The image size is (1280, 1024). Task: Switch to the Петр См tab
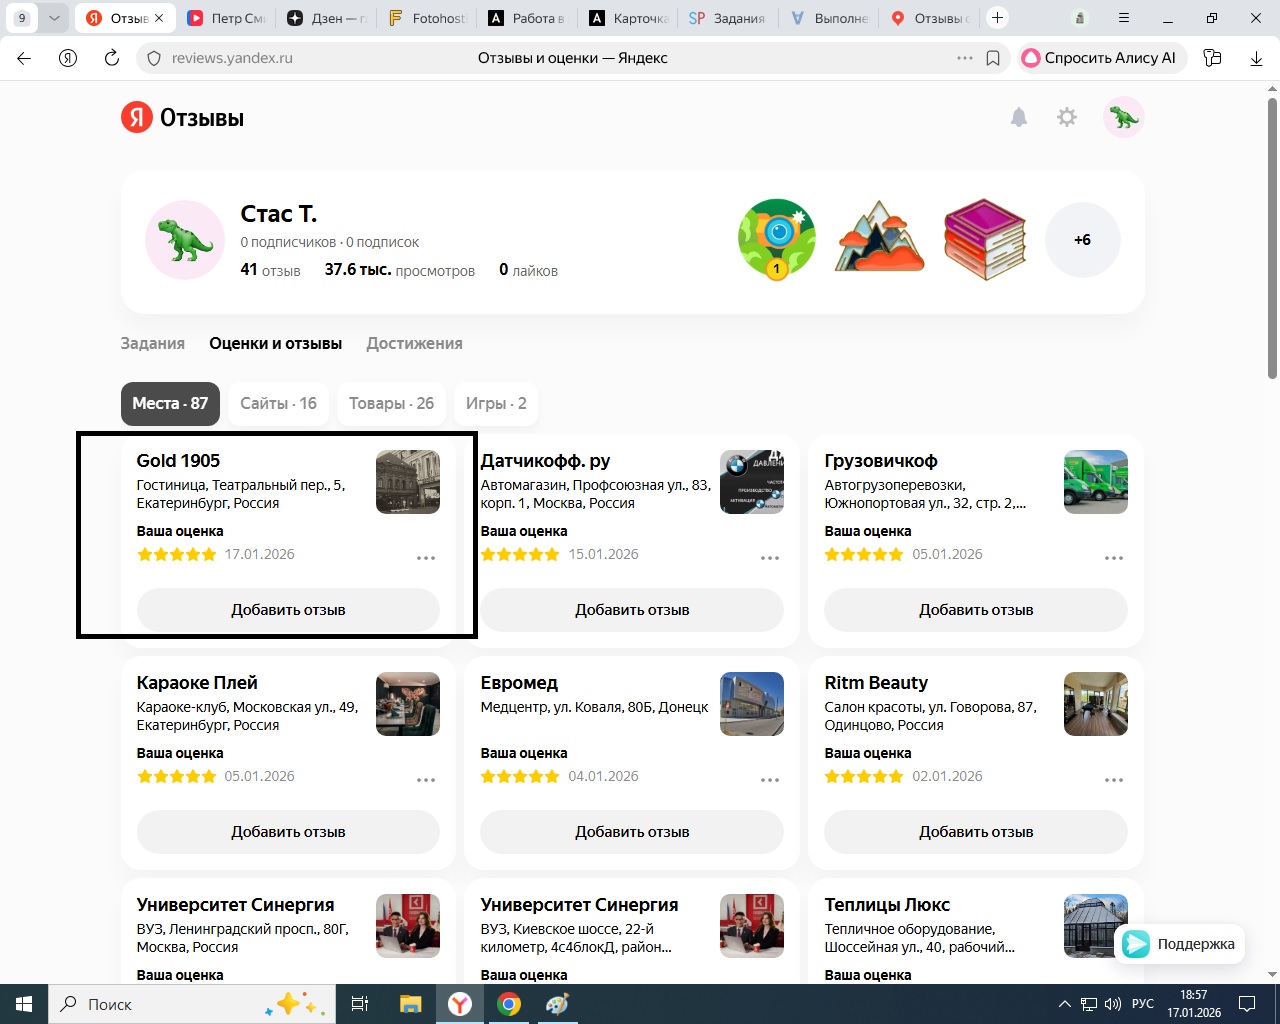(226, 18)
